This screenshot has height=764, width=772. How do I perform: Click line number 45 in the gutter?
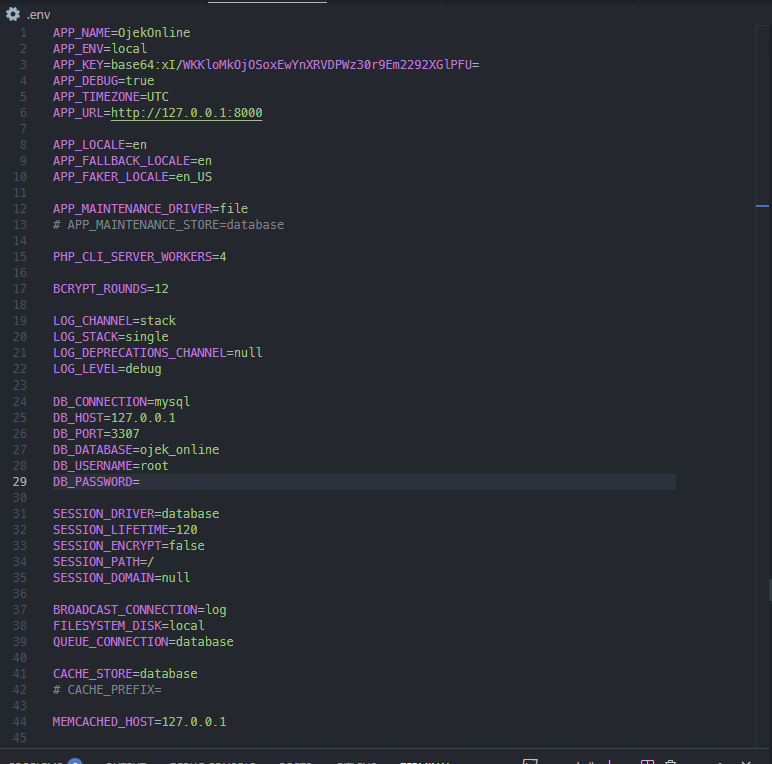(x=21, y=738)
